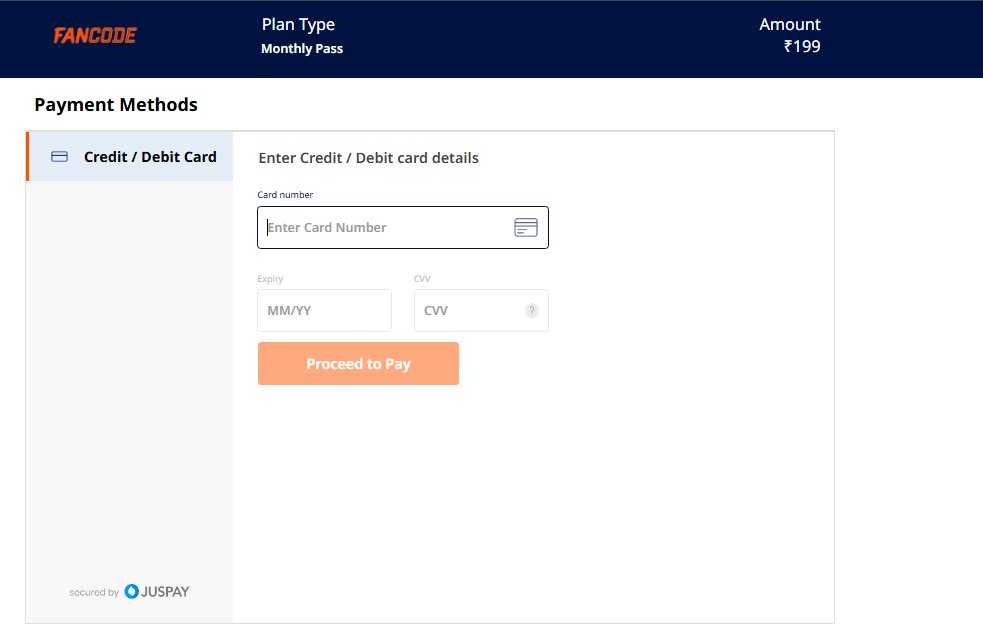The height and width of the screenshot is (627, 983).
Task: Click the CVV help question mark icon
Action: coord(532,310)
